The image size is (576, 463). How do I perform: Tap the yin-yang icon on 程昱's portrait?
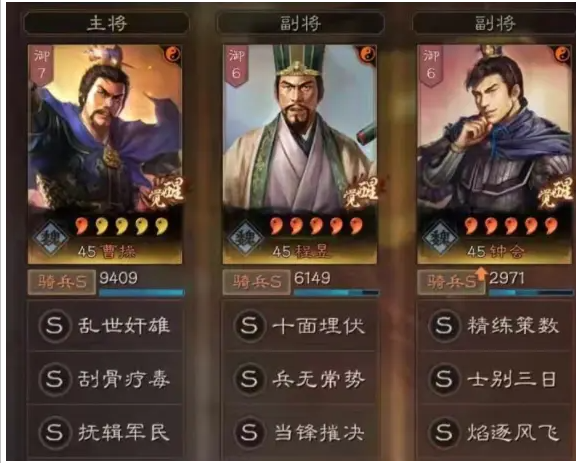click(x=367, y=54)
